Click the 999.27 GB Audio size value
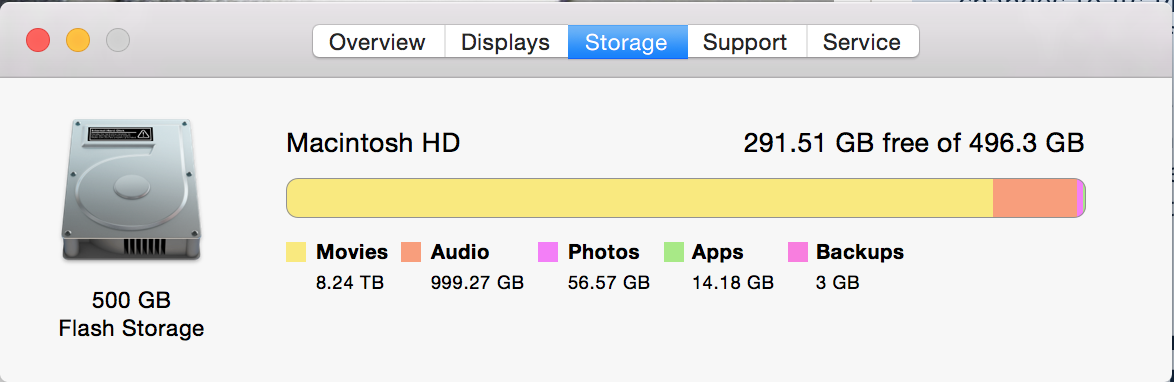 click(477, 283)
